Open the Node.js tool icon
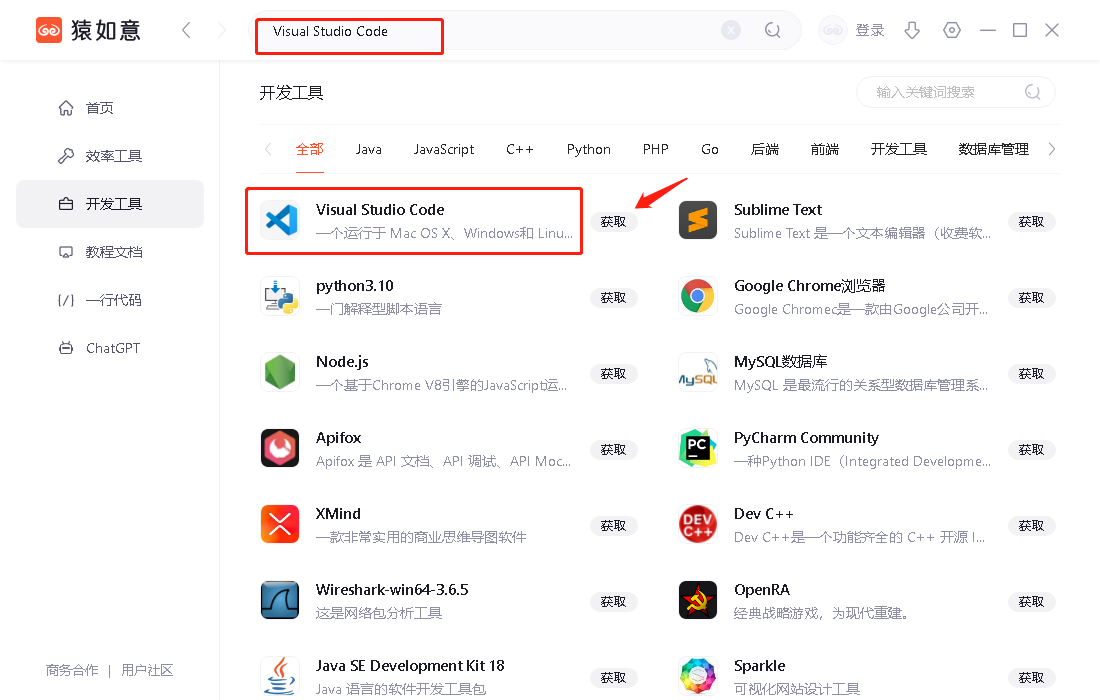 280,372
